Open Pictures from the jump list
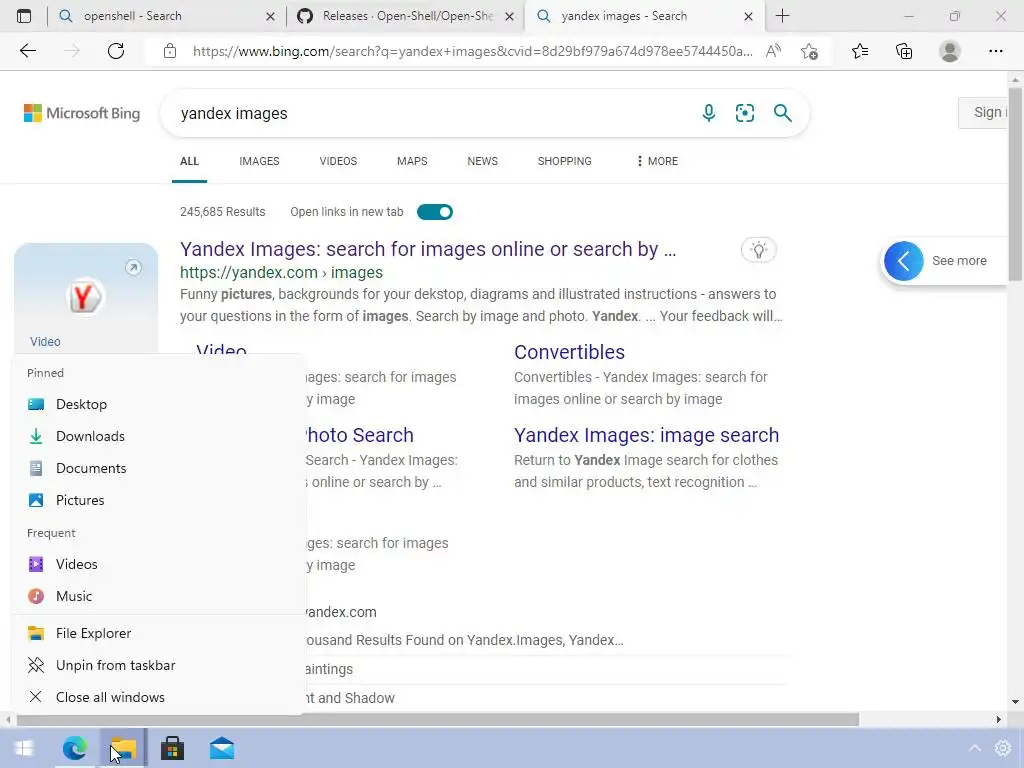The width and height of the screenshot is (1024, 768). click(x=158, y=500)
